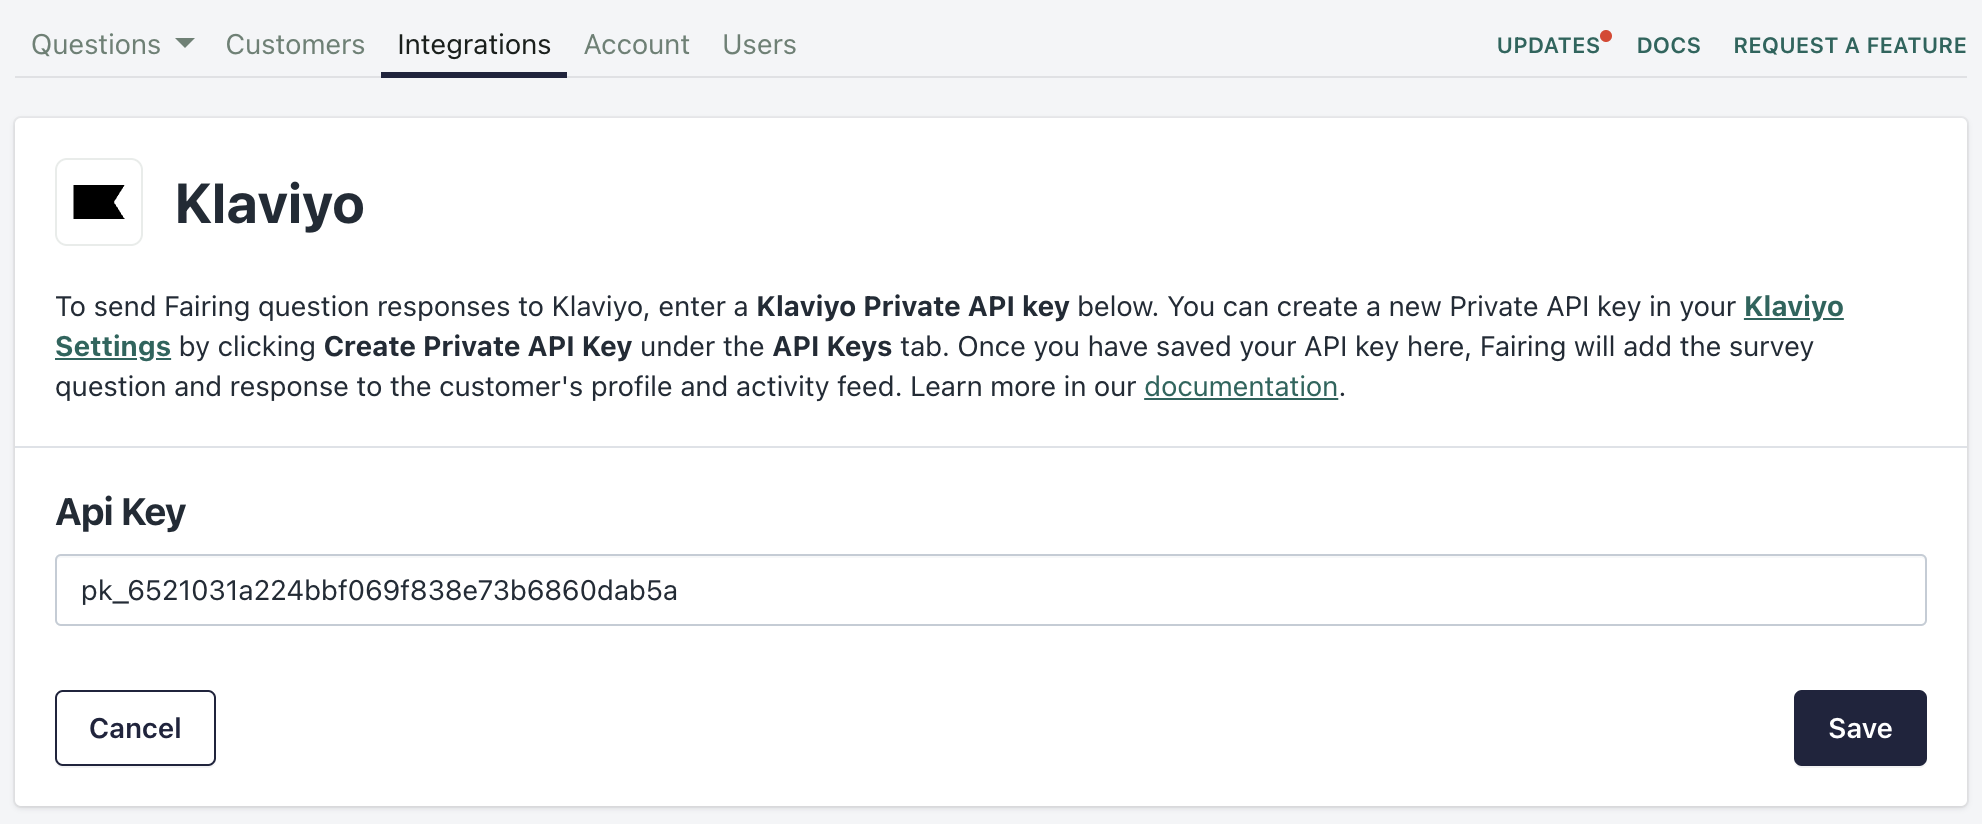Open the Account tab
1982x824 pixels.
point(637,45)
